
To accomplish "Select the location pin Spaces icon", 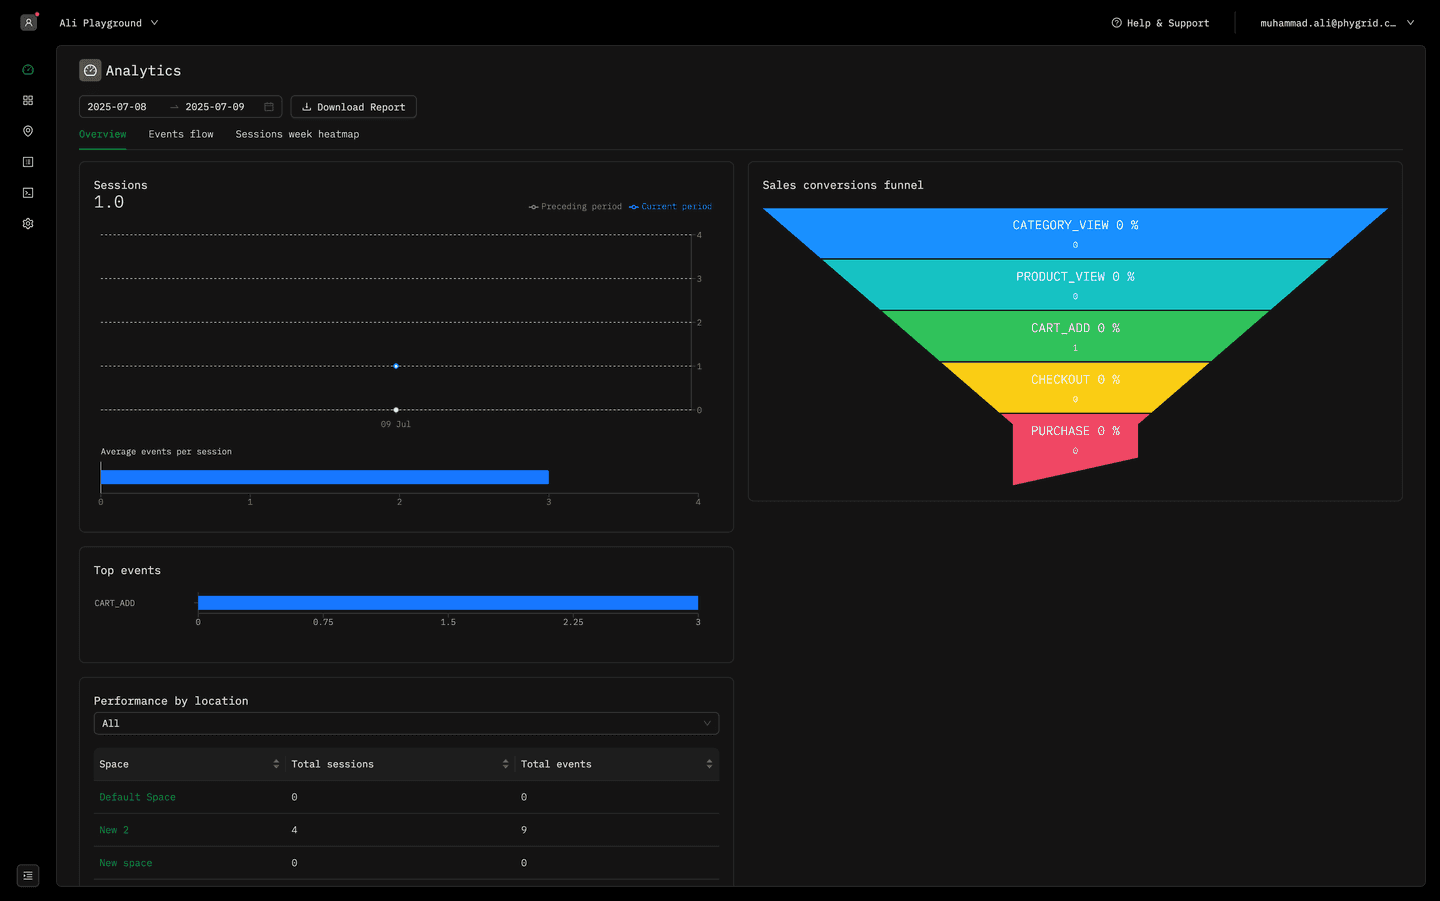I will tap(27, 131).
